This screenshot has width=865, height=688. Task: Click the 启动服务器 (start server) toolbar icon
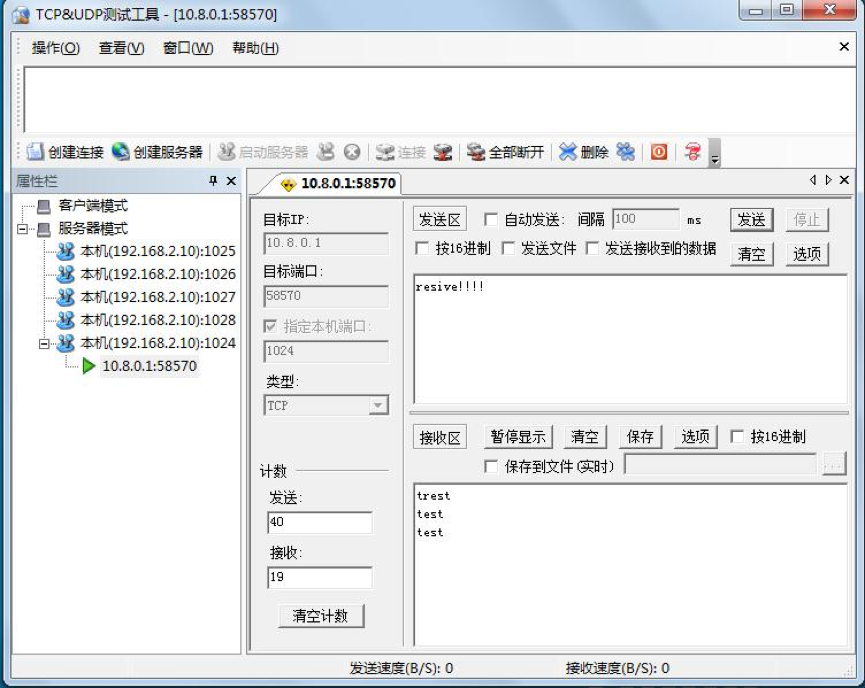tap(263, 152)
